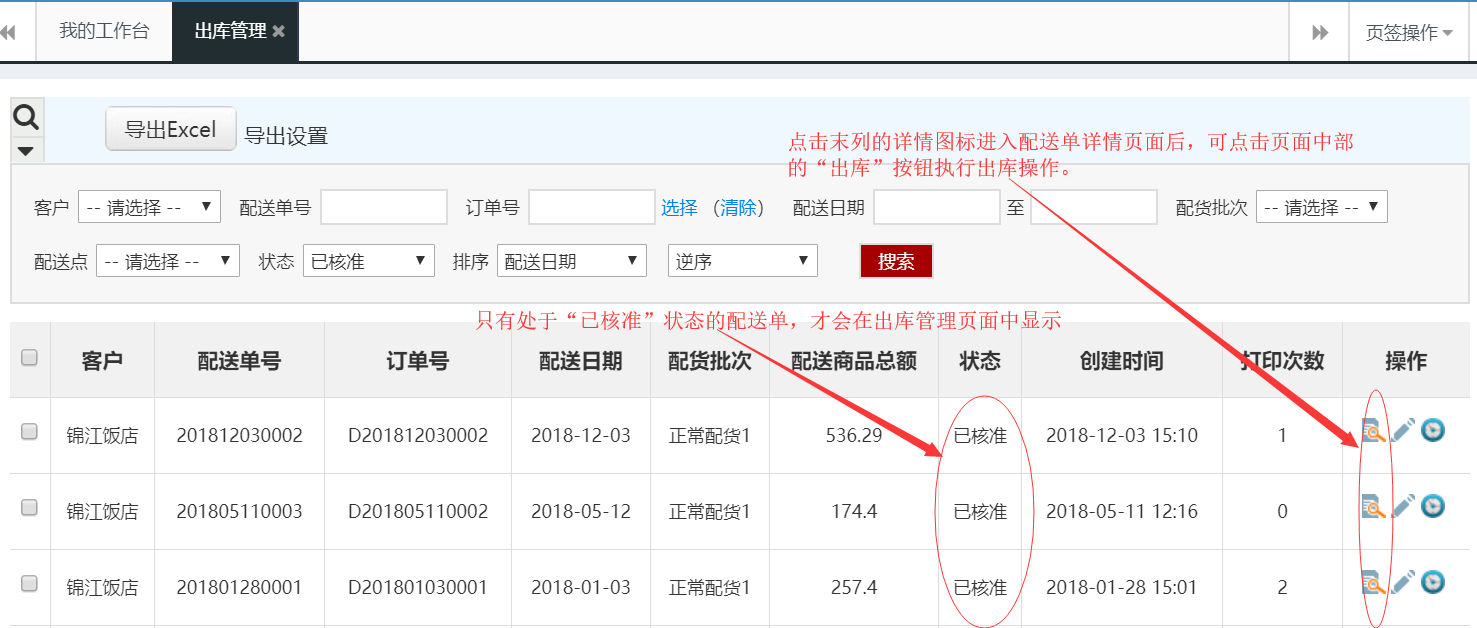Collapse search panel with the down triangle

pos(25,151)
